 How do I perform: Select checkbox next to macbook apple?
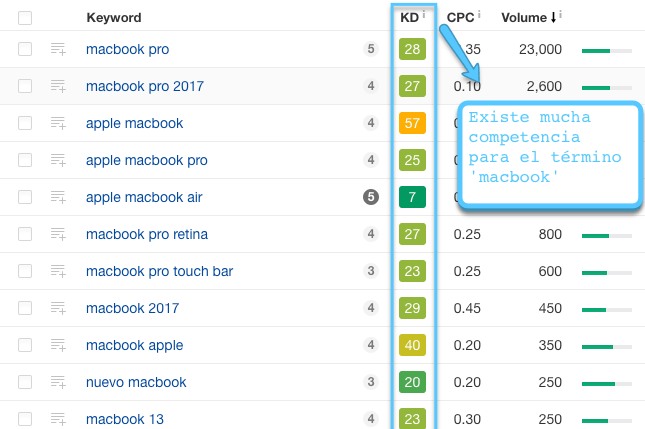click(x=25, y=345)
